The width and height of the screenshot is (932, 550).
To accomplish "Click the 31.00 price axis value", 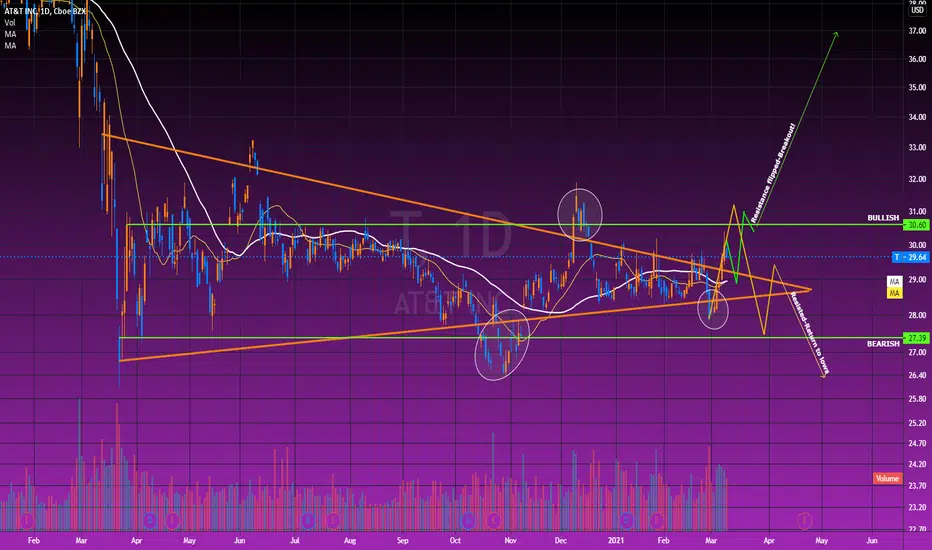I will (x=917, y=211).
